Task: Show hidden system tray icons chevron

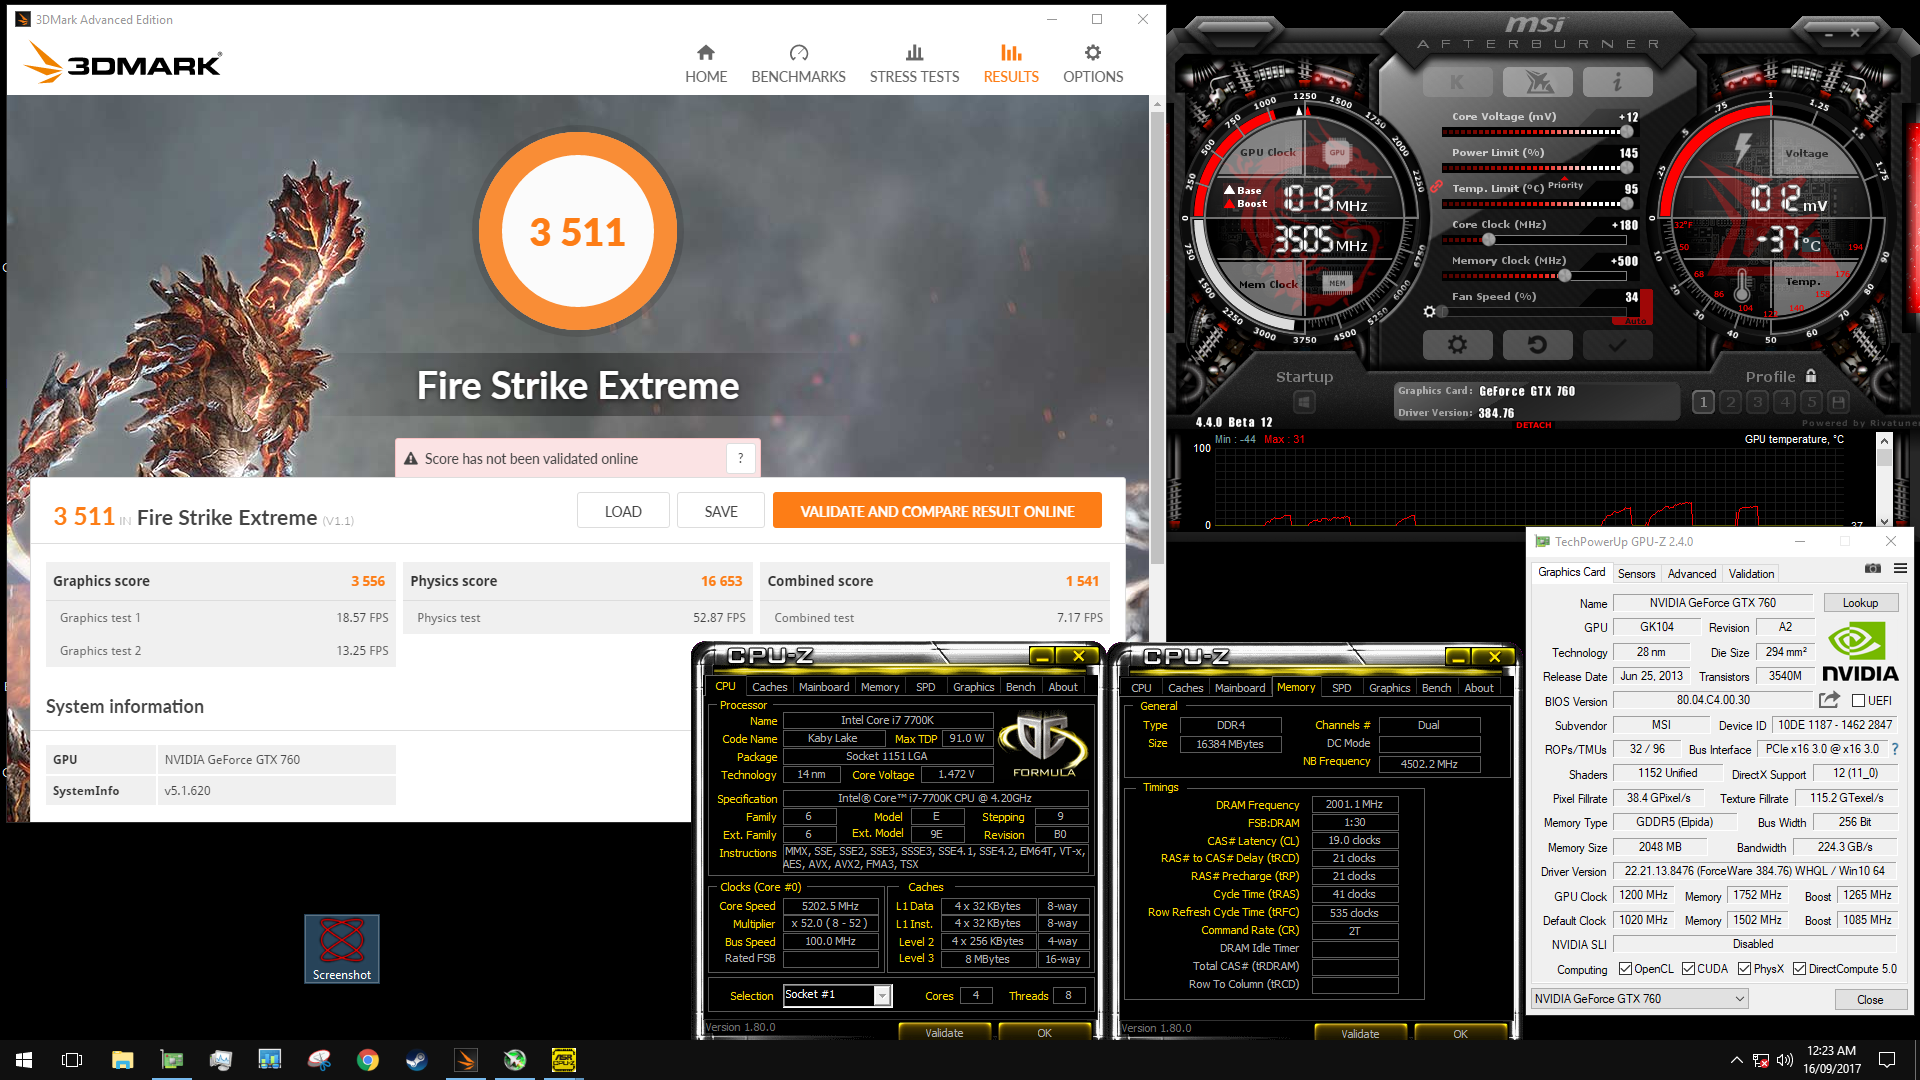Action: 1736,1060
